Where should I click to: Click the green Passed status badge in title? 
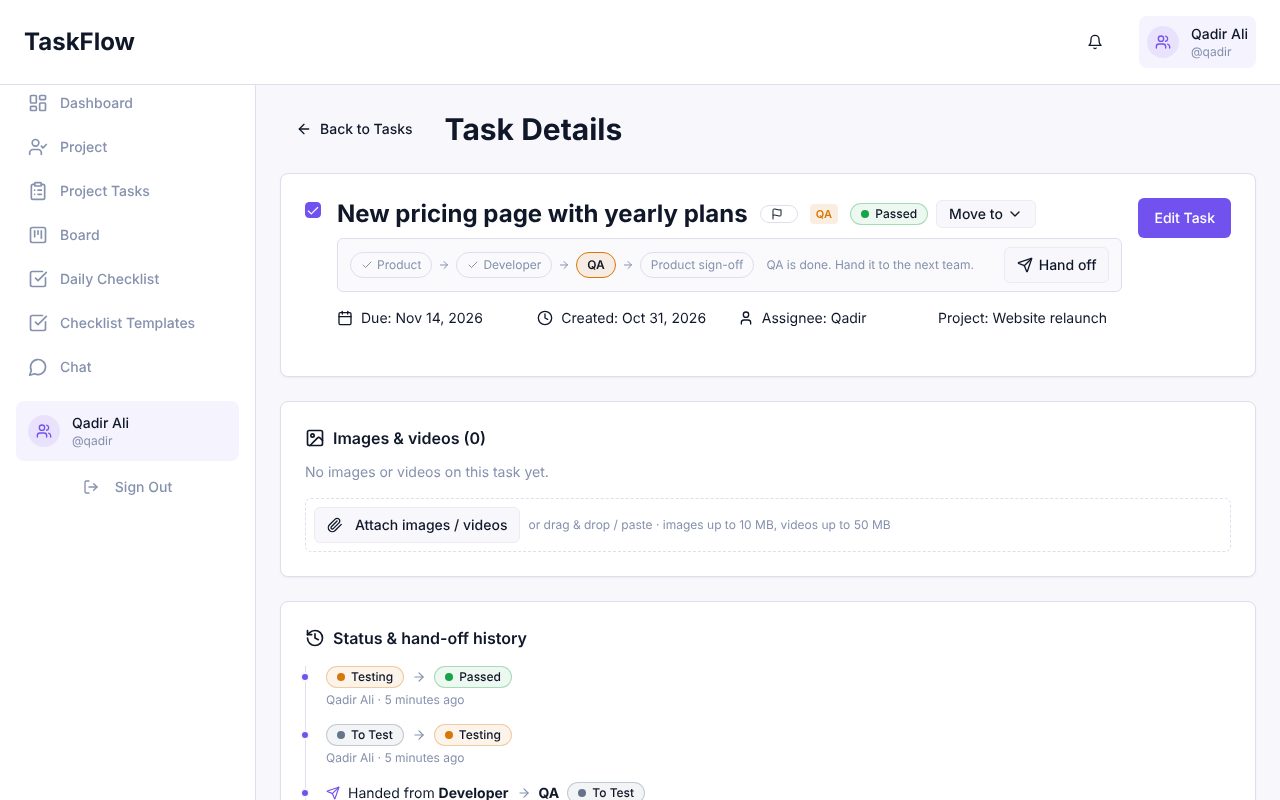(889, 214)
